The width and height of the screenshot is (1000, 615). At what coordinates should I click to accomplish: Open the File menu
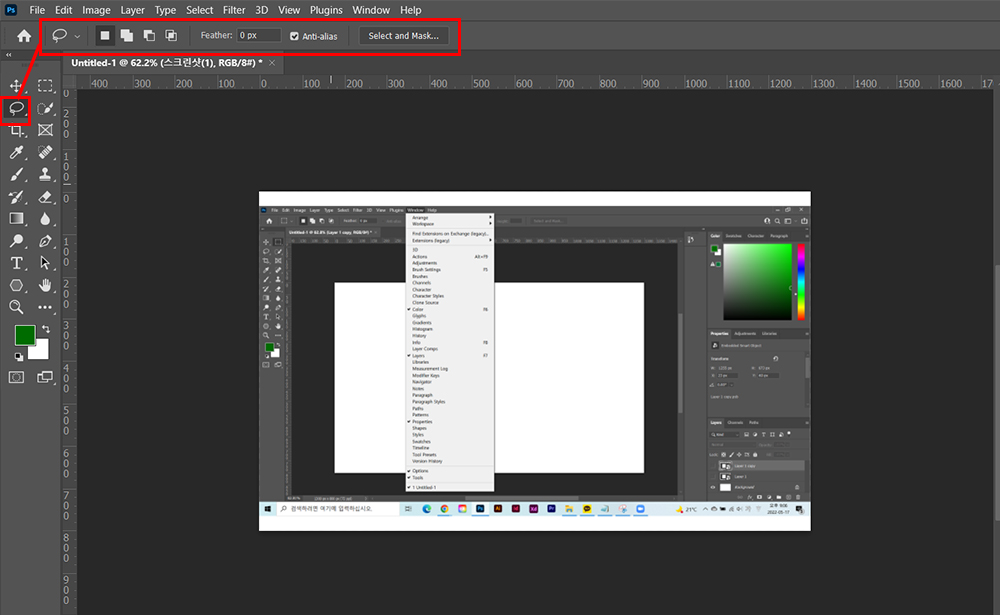pyautogui.click(x=37, y=10)
